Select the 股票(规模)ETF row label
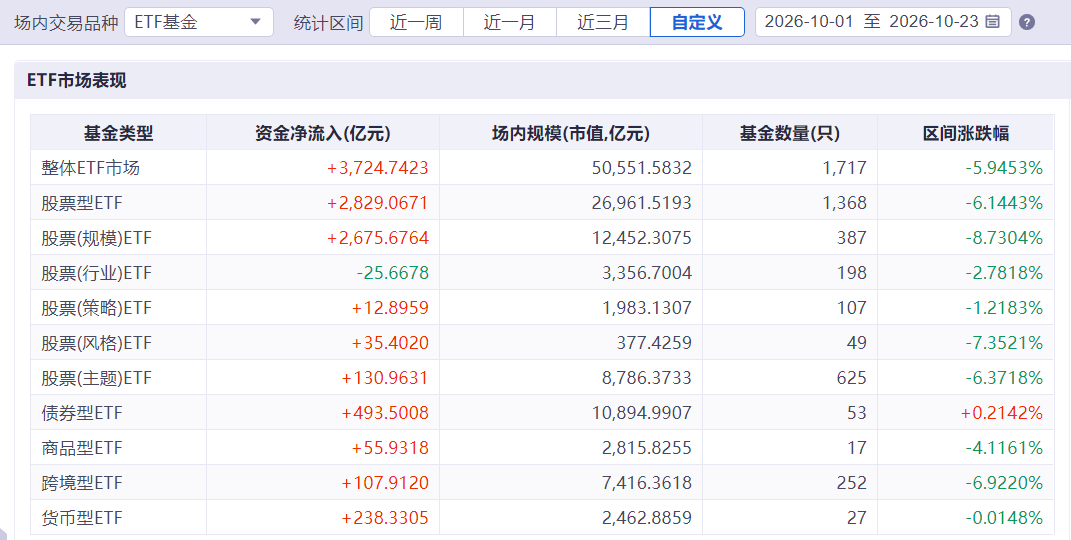Image resolution: width=1071 pixels, height=540 pixels. [x=96, y=238]
